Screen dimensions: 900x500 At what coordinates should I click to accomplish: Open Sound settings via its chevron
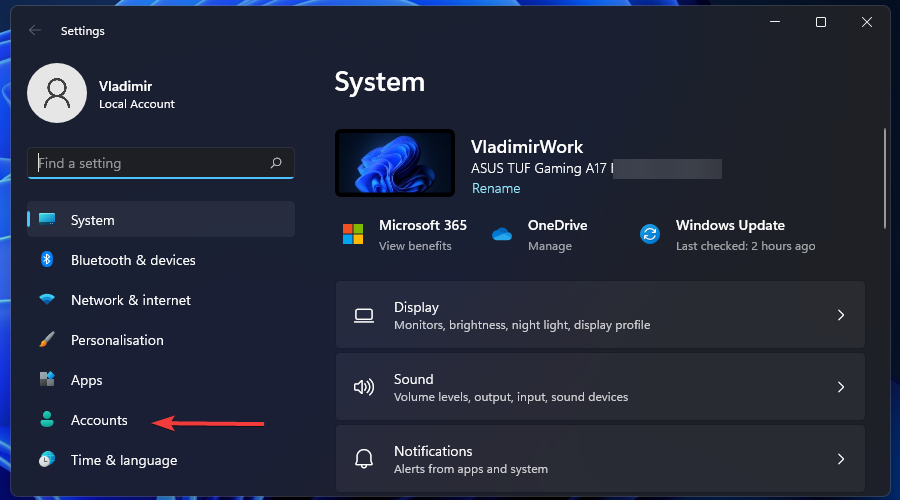(841, 387)
